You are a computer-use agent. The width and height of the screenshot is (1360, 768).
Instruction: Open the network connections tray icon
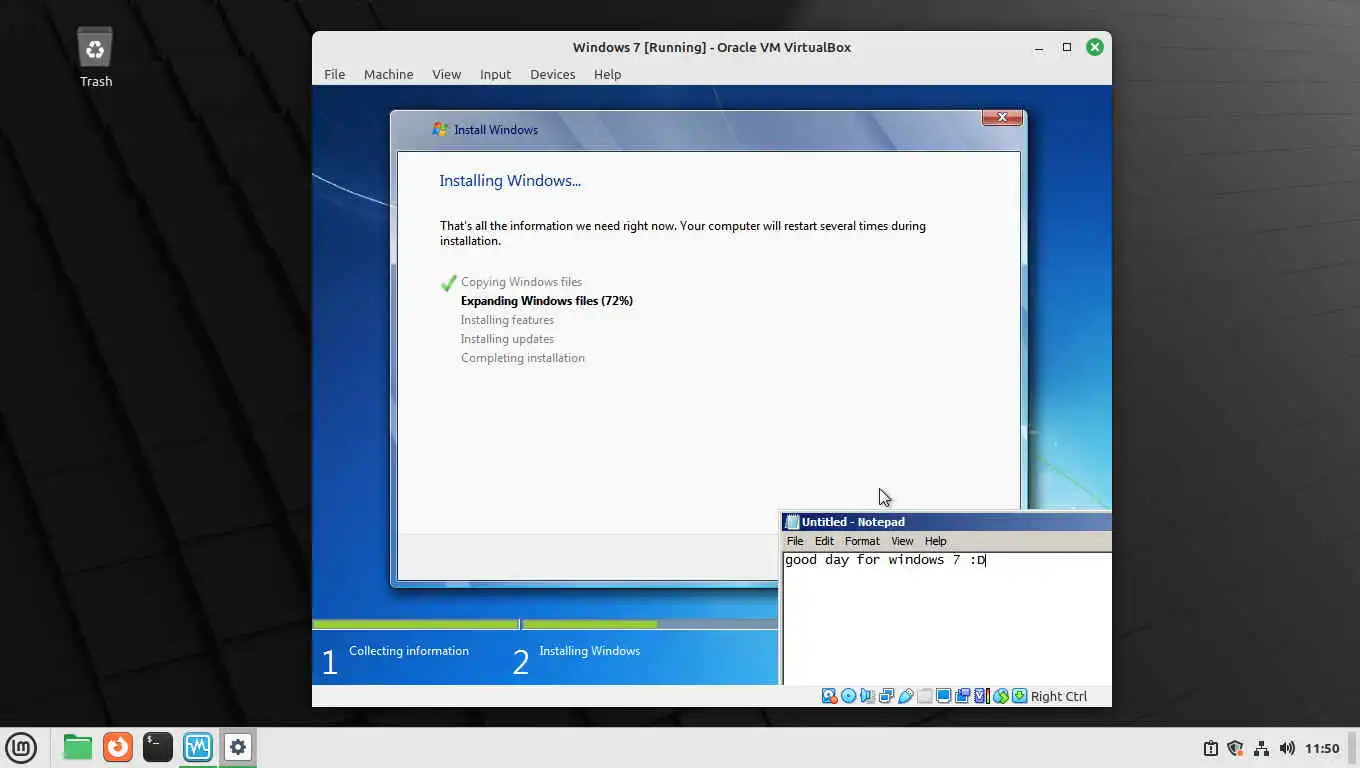[1261, 748]
